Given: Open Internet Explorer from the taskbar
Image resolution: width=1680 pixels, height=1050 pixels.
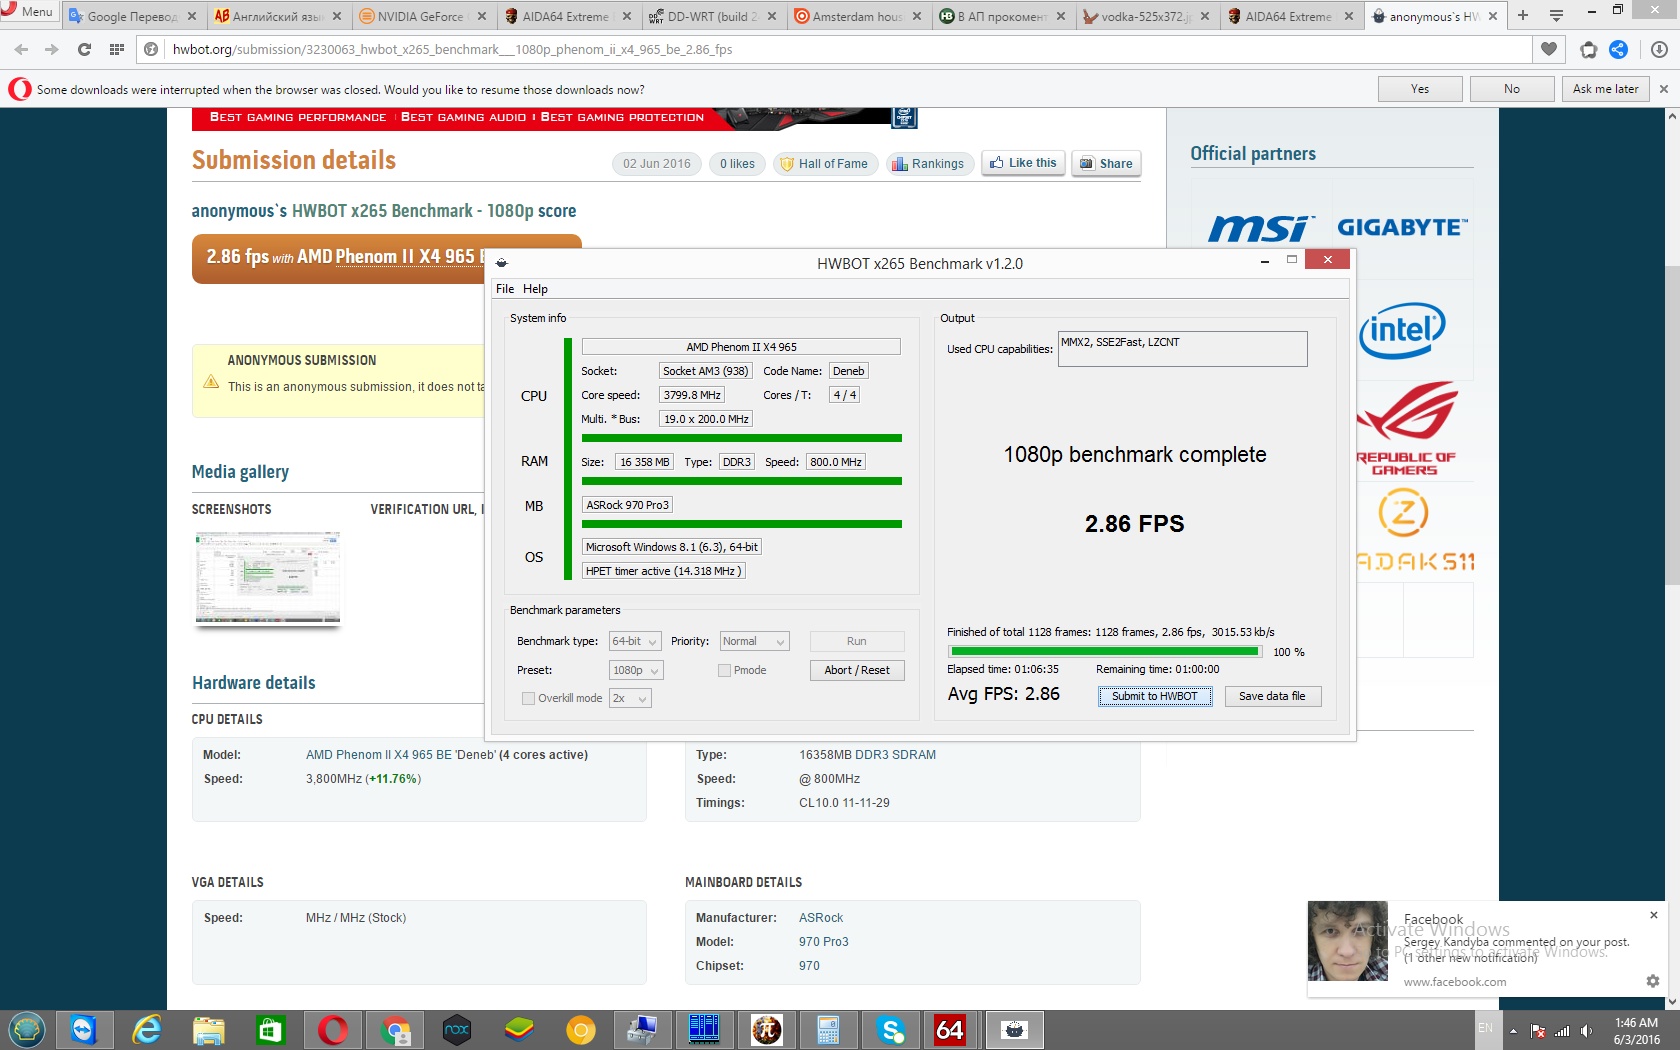Looking at the screenshot, I should click(x=146, y=1030).
